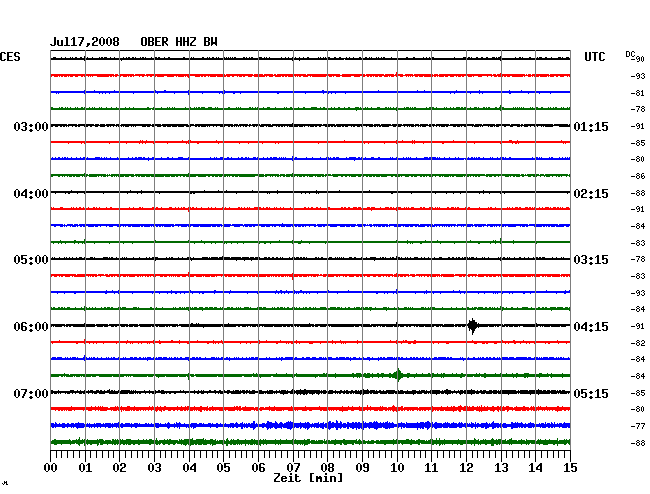
Task: Select minute tick label 15
Action: pos(570,468)
